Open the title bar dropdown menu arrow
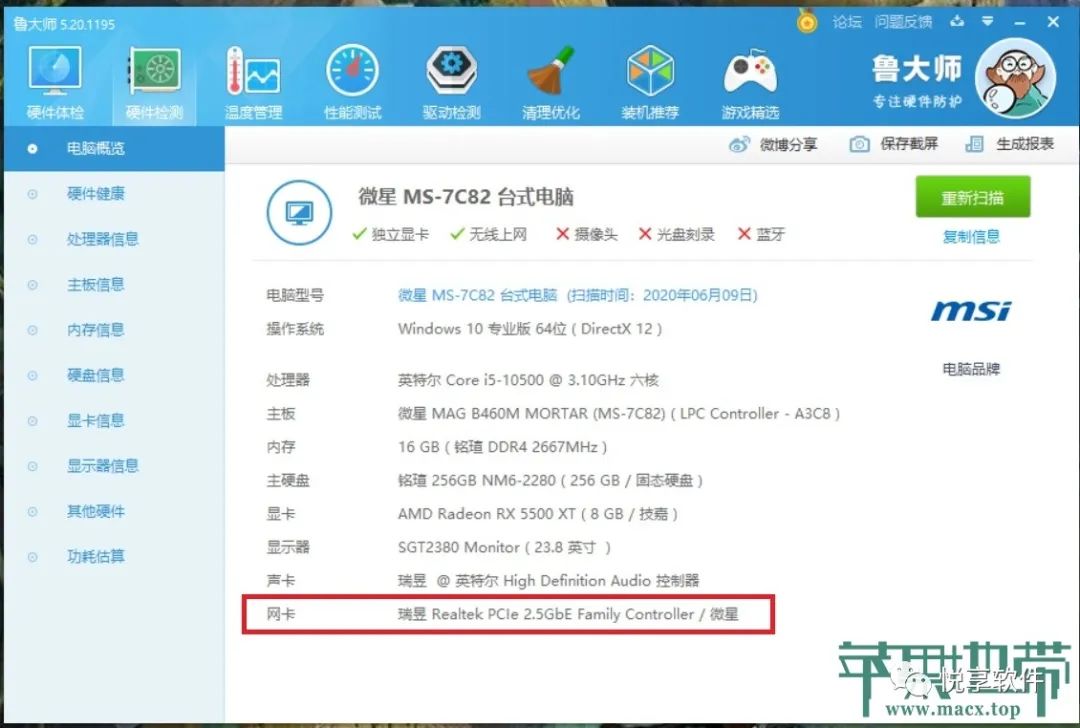Screen dimensions: 1080x728 (x=988, y=21)
